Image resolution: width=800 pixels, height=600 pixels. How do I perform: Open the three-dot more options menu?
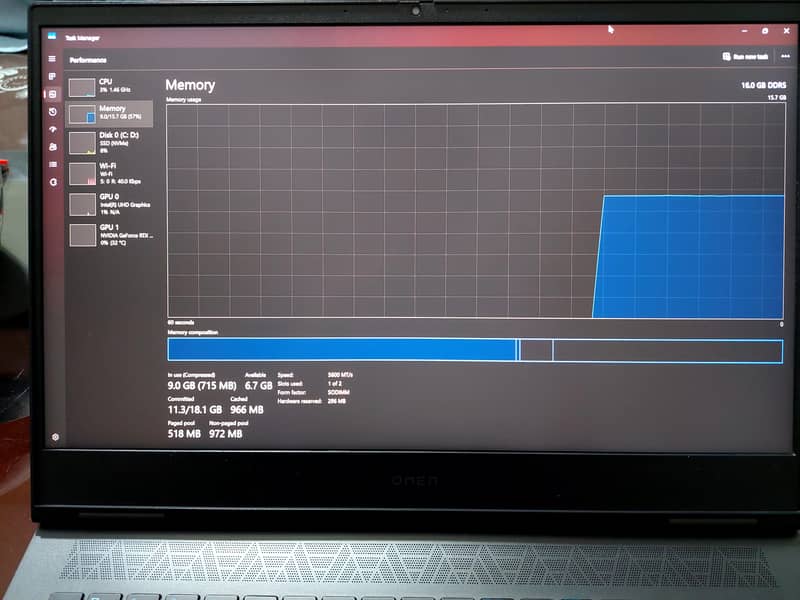point(785,56)
